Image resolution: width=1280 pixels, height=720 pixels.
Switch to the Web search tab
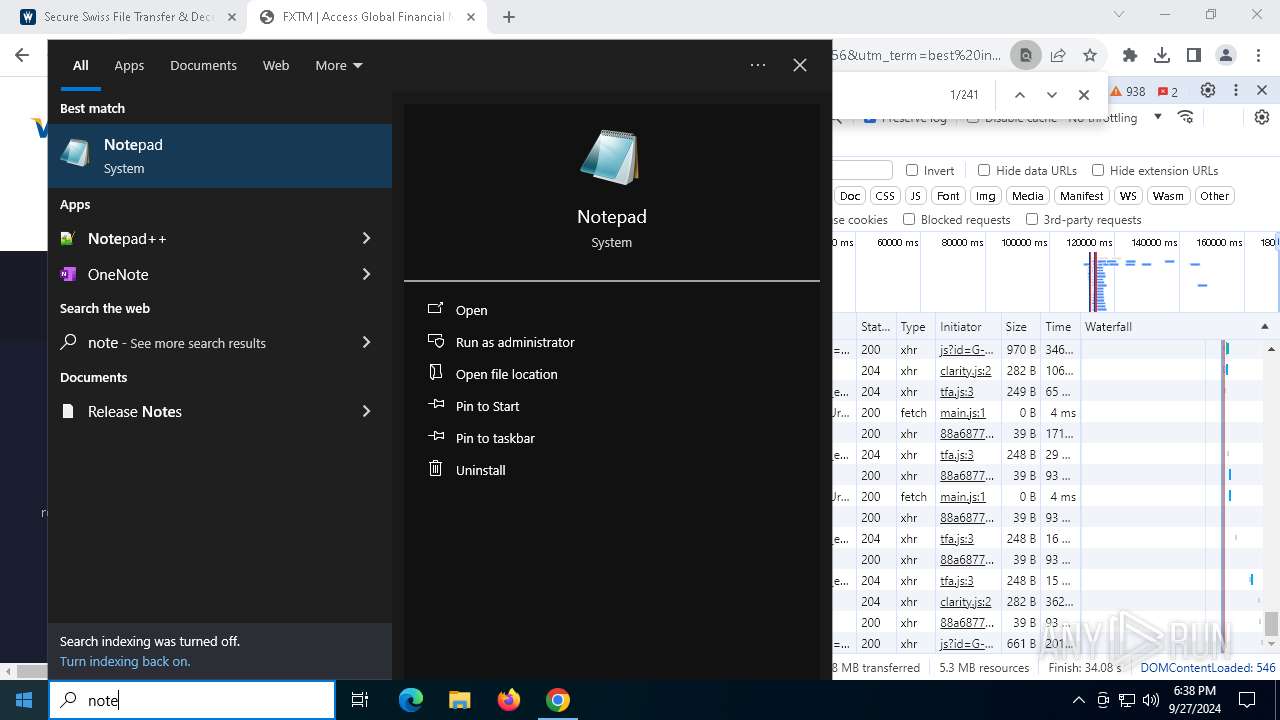276,65
